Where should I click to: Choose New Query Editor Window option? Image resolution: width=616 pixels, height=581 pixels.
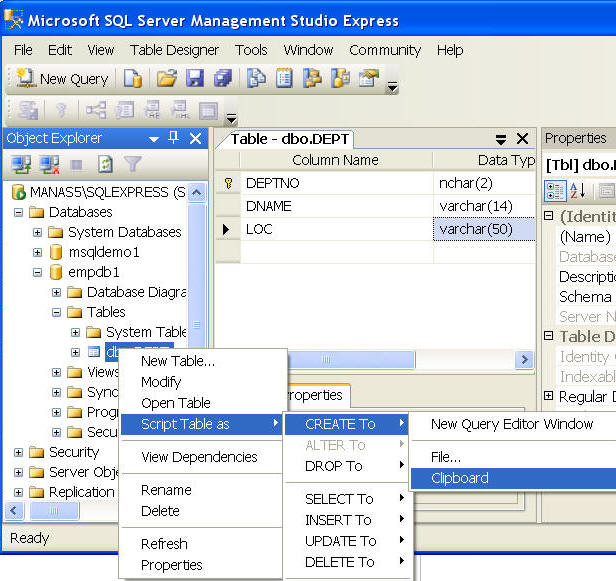pos(513,424)
